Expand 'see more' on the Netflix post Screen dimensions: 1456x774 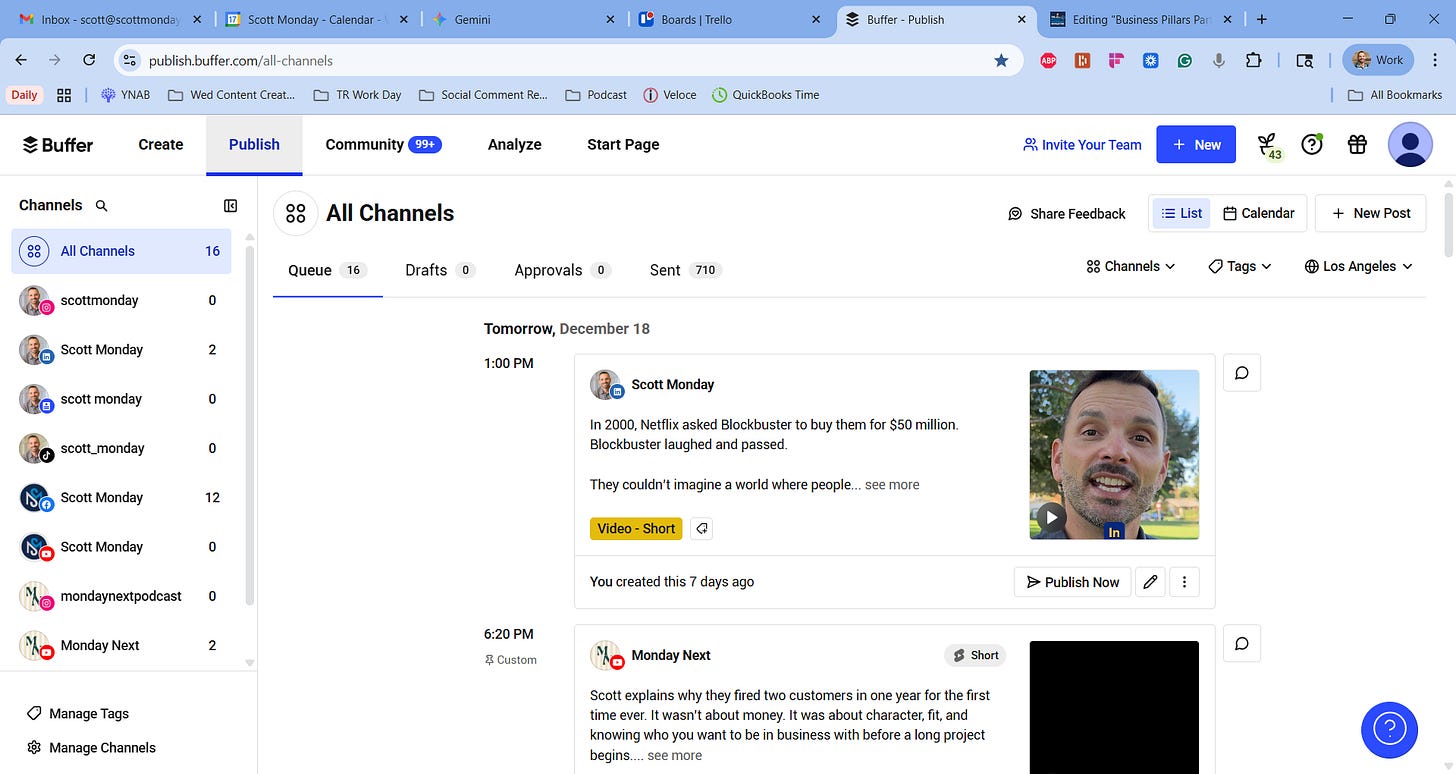pos(892,485)
